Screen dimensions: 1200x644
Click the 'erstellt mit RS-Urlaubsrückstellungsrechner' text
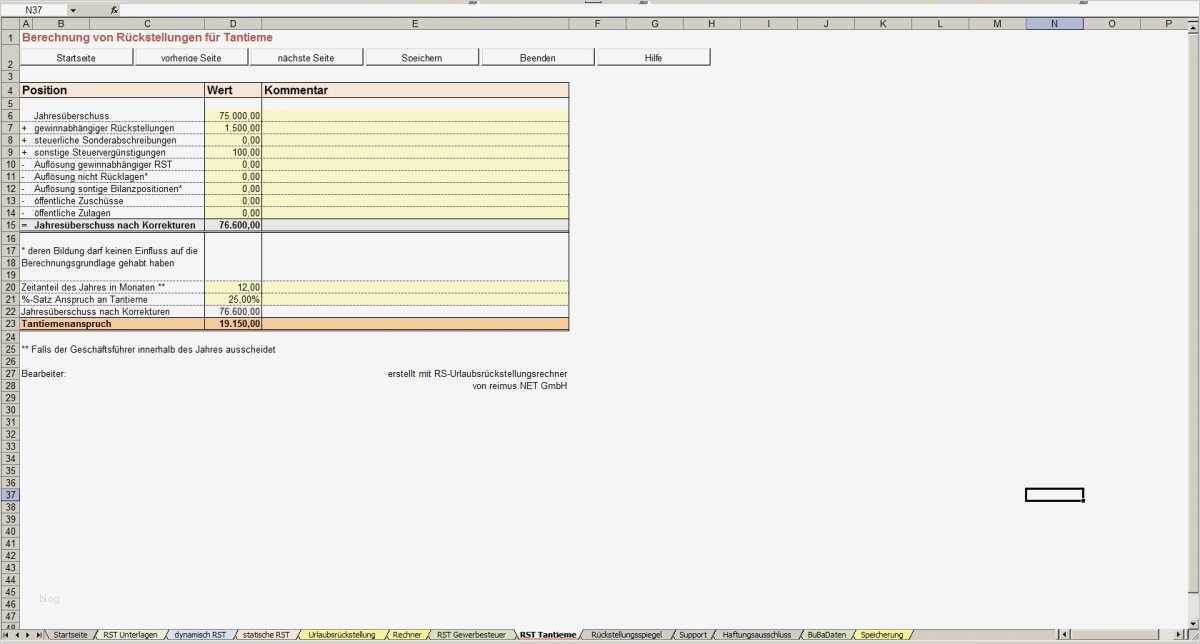point(478,373)
